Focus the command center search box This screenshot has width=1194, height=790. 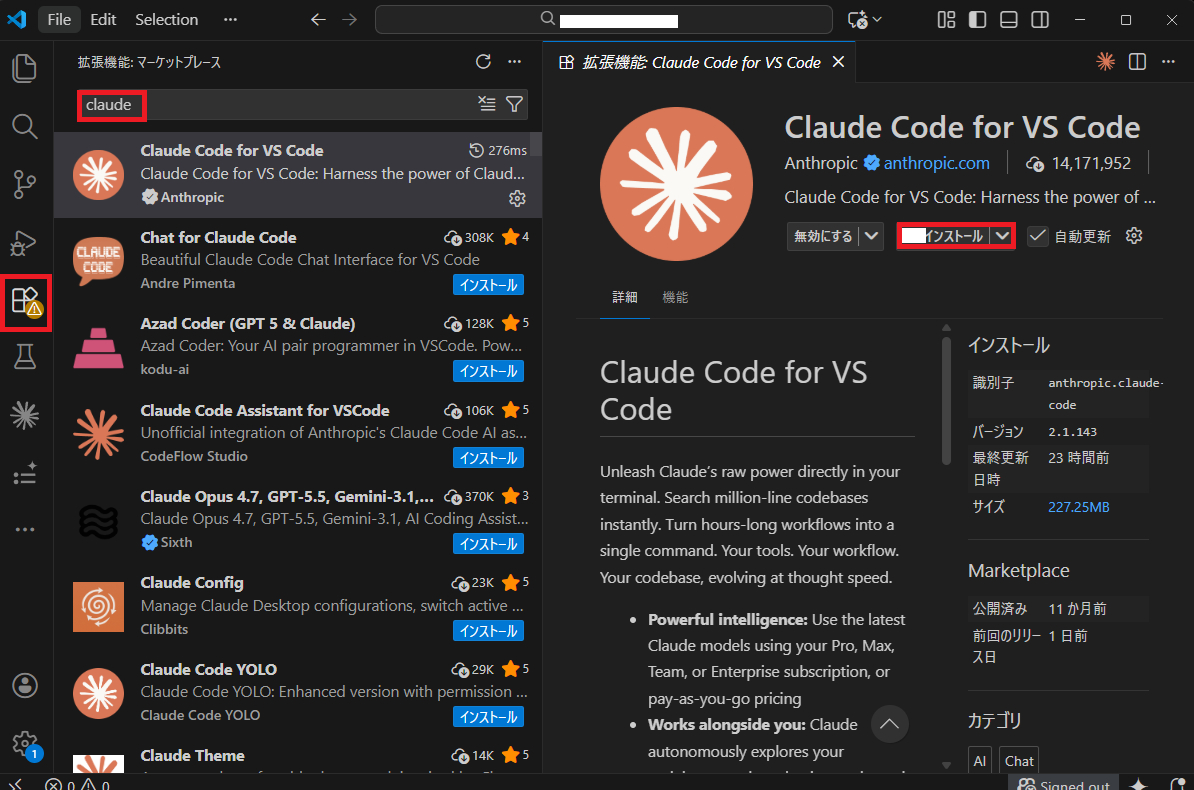603,20
